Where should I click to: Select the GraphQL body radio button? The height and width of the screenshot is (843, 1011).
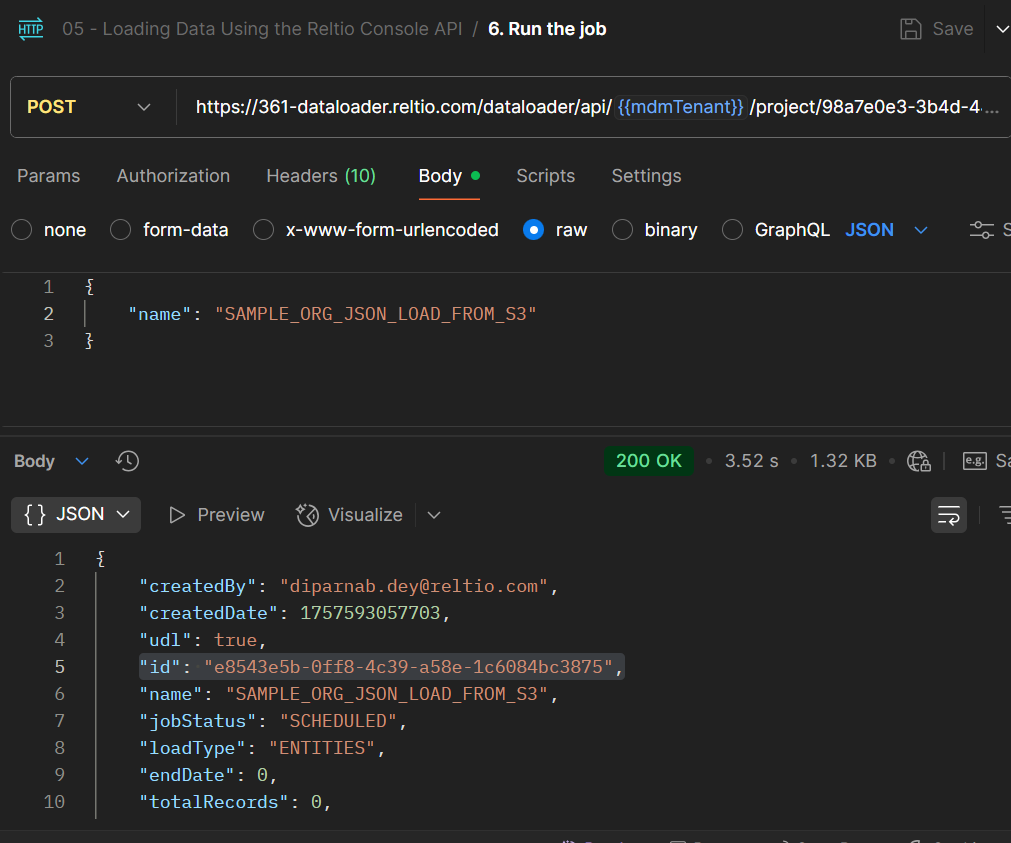733,230
